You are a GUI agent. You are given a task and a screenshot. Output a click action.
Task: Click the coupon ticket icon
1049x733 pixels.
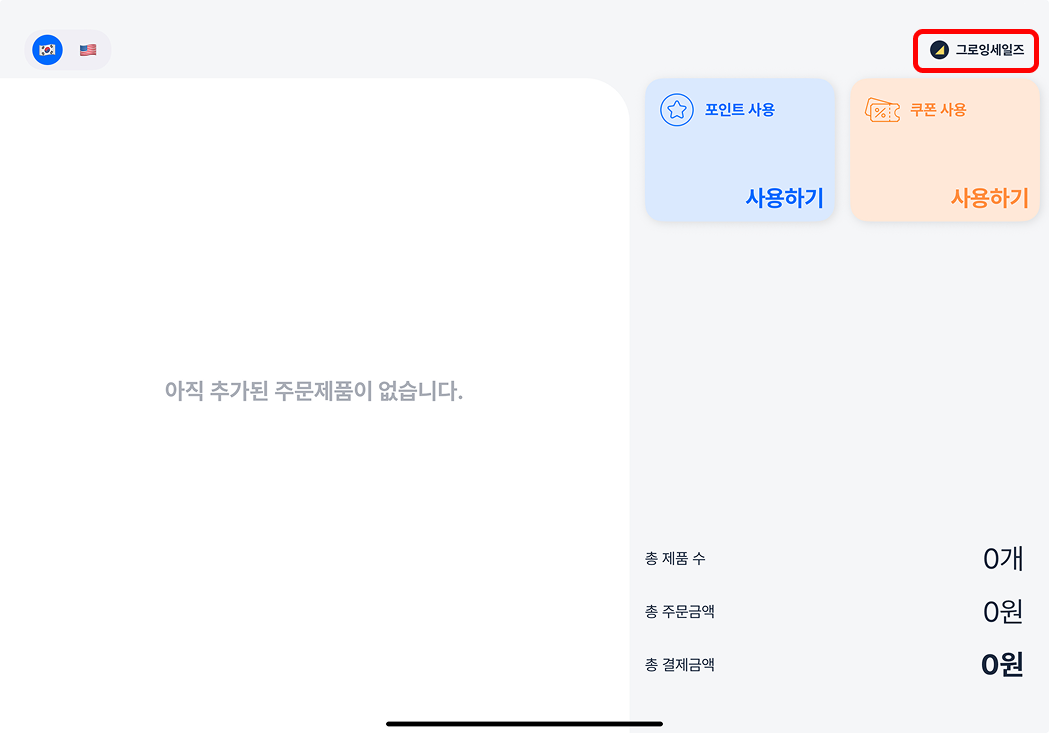[881, 110]
